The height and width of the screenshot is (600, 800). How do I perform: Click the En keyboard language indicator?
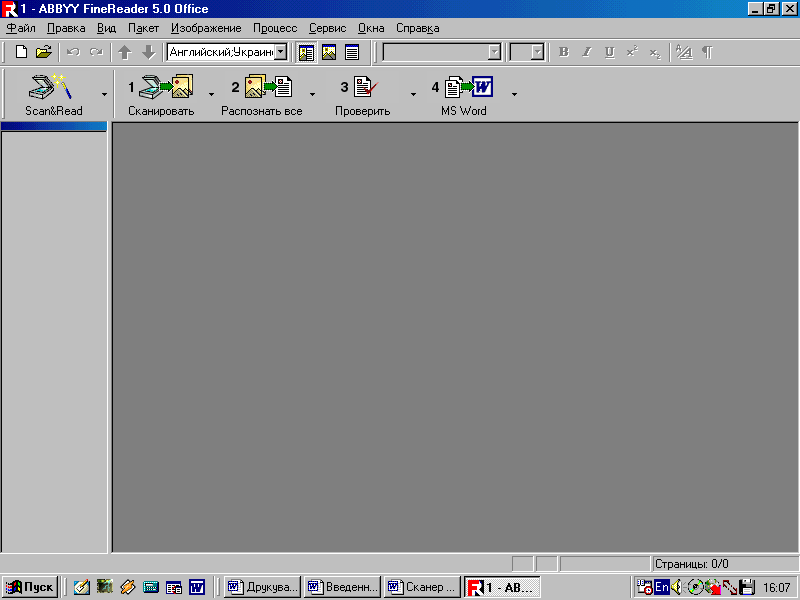(662, 587)
